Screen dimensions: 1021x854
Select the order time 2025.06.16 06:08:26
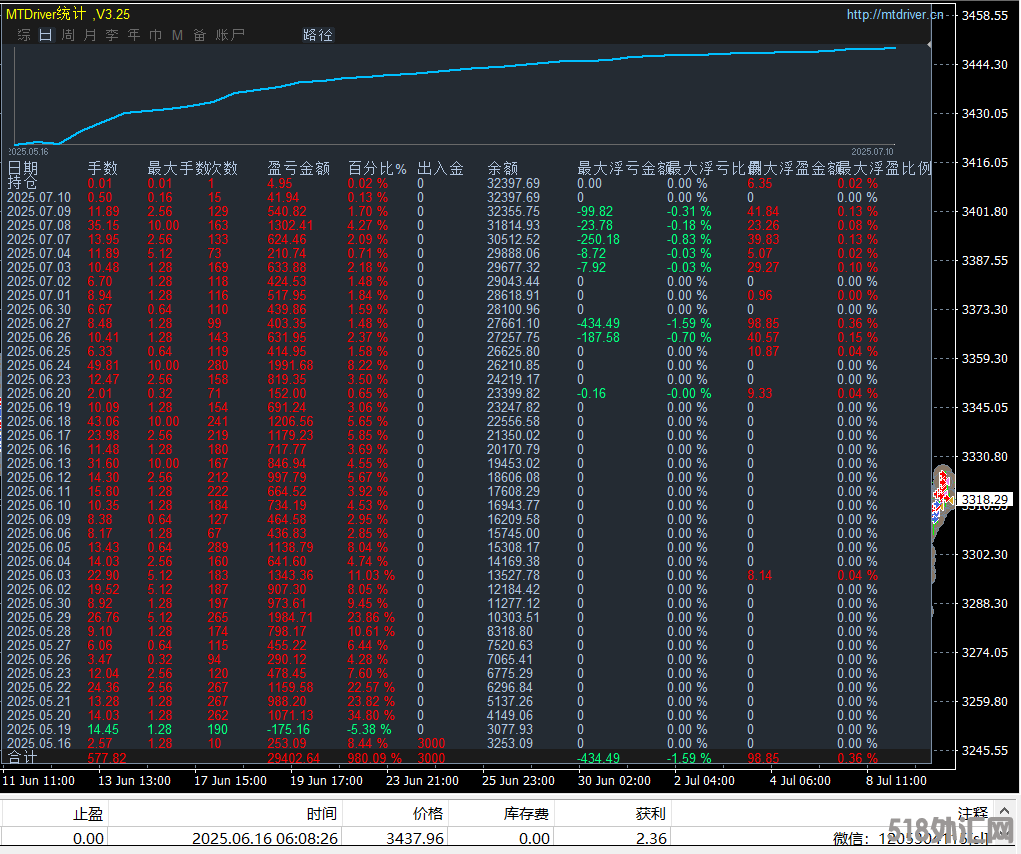264,838
